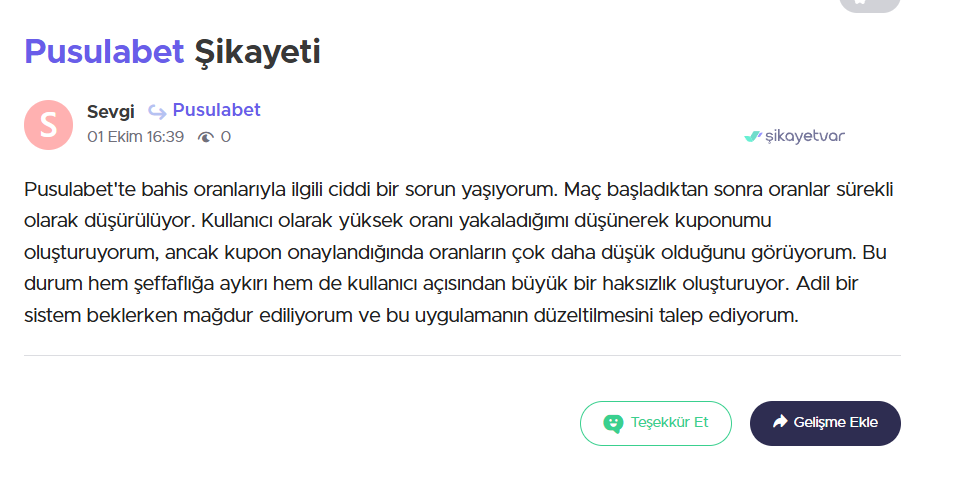Viewport: 971px width, 487px height.
Task: Click the pink S user avatar
Action: 48,125
